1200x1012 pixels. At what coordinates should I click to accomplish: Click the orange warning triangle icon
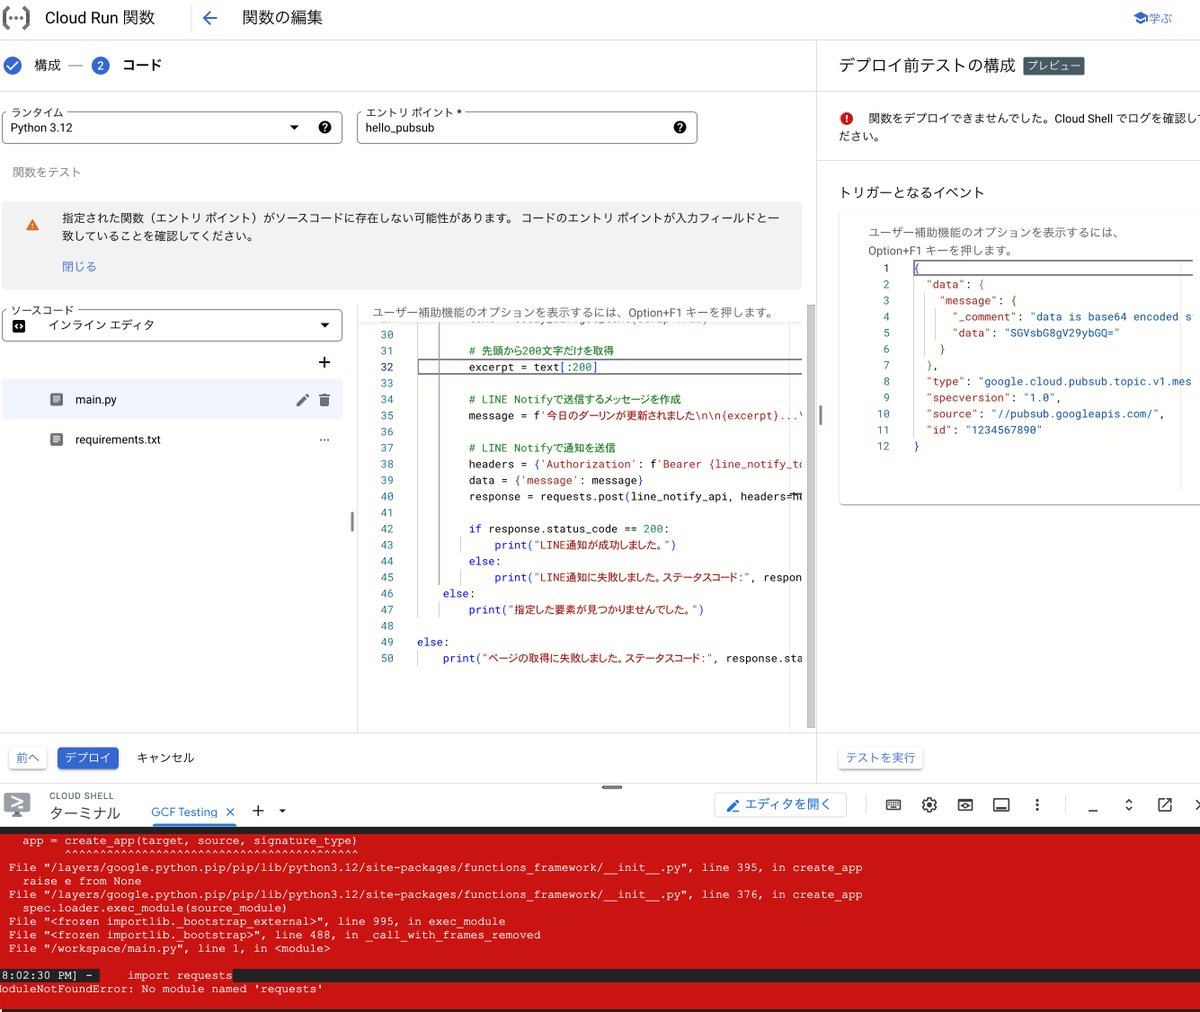click(x=33, y=226)
